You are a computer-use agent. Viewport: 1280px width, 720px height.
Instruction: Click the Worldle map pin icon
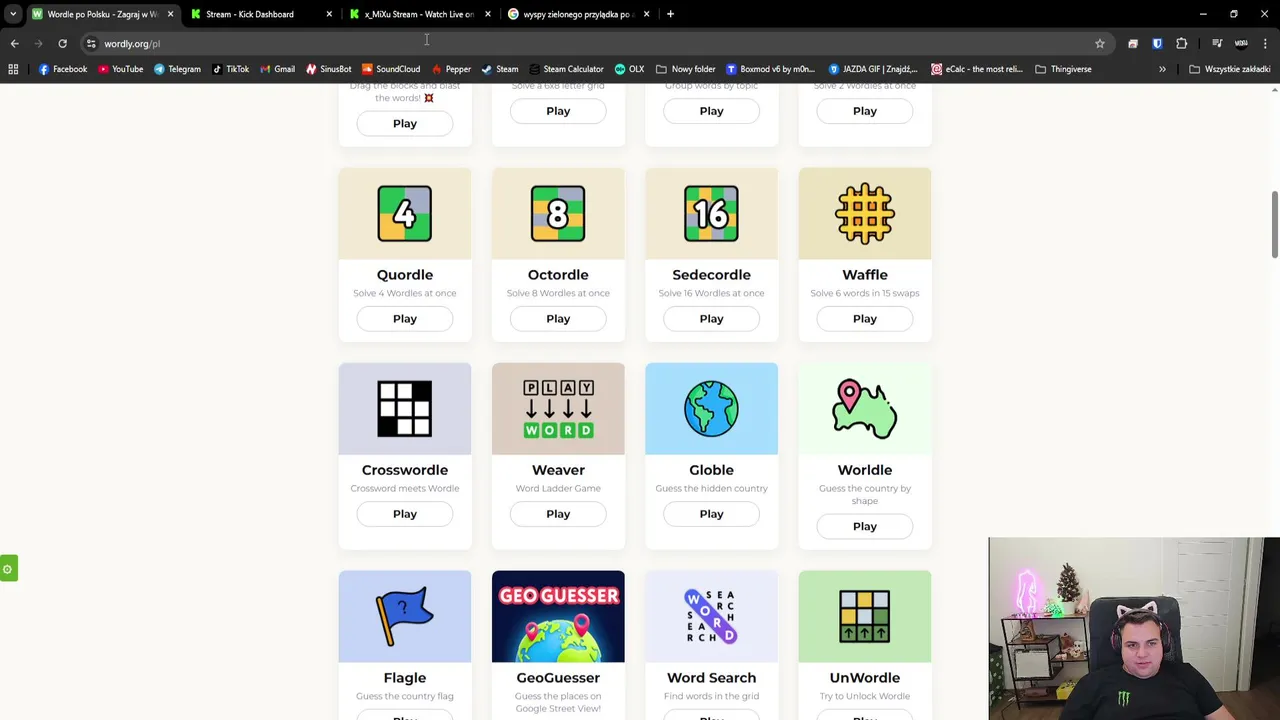pyautogui.click(x=865, y=409)
